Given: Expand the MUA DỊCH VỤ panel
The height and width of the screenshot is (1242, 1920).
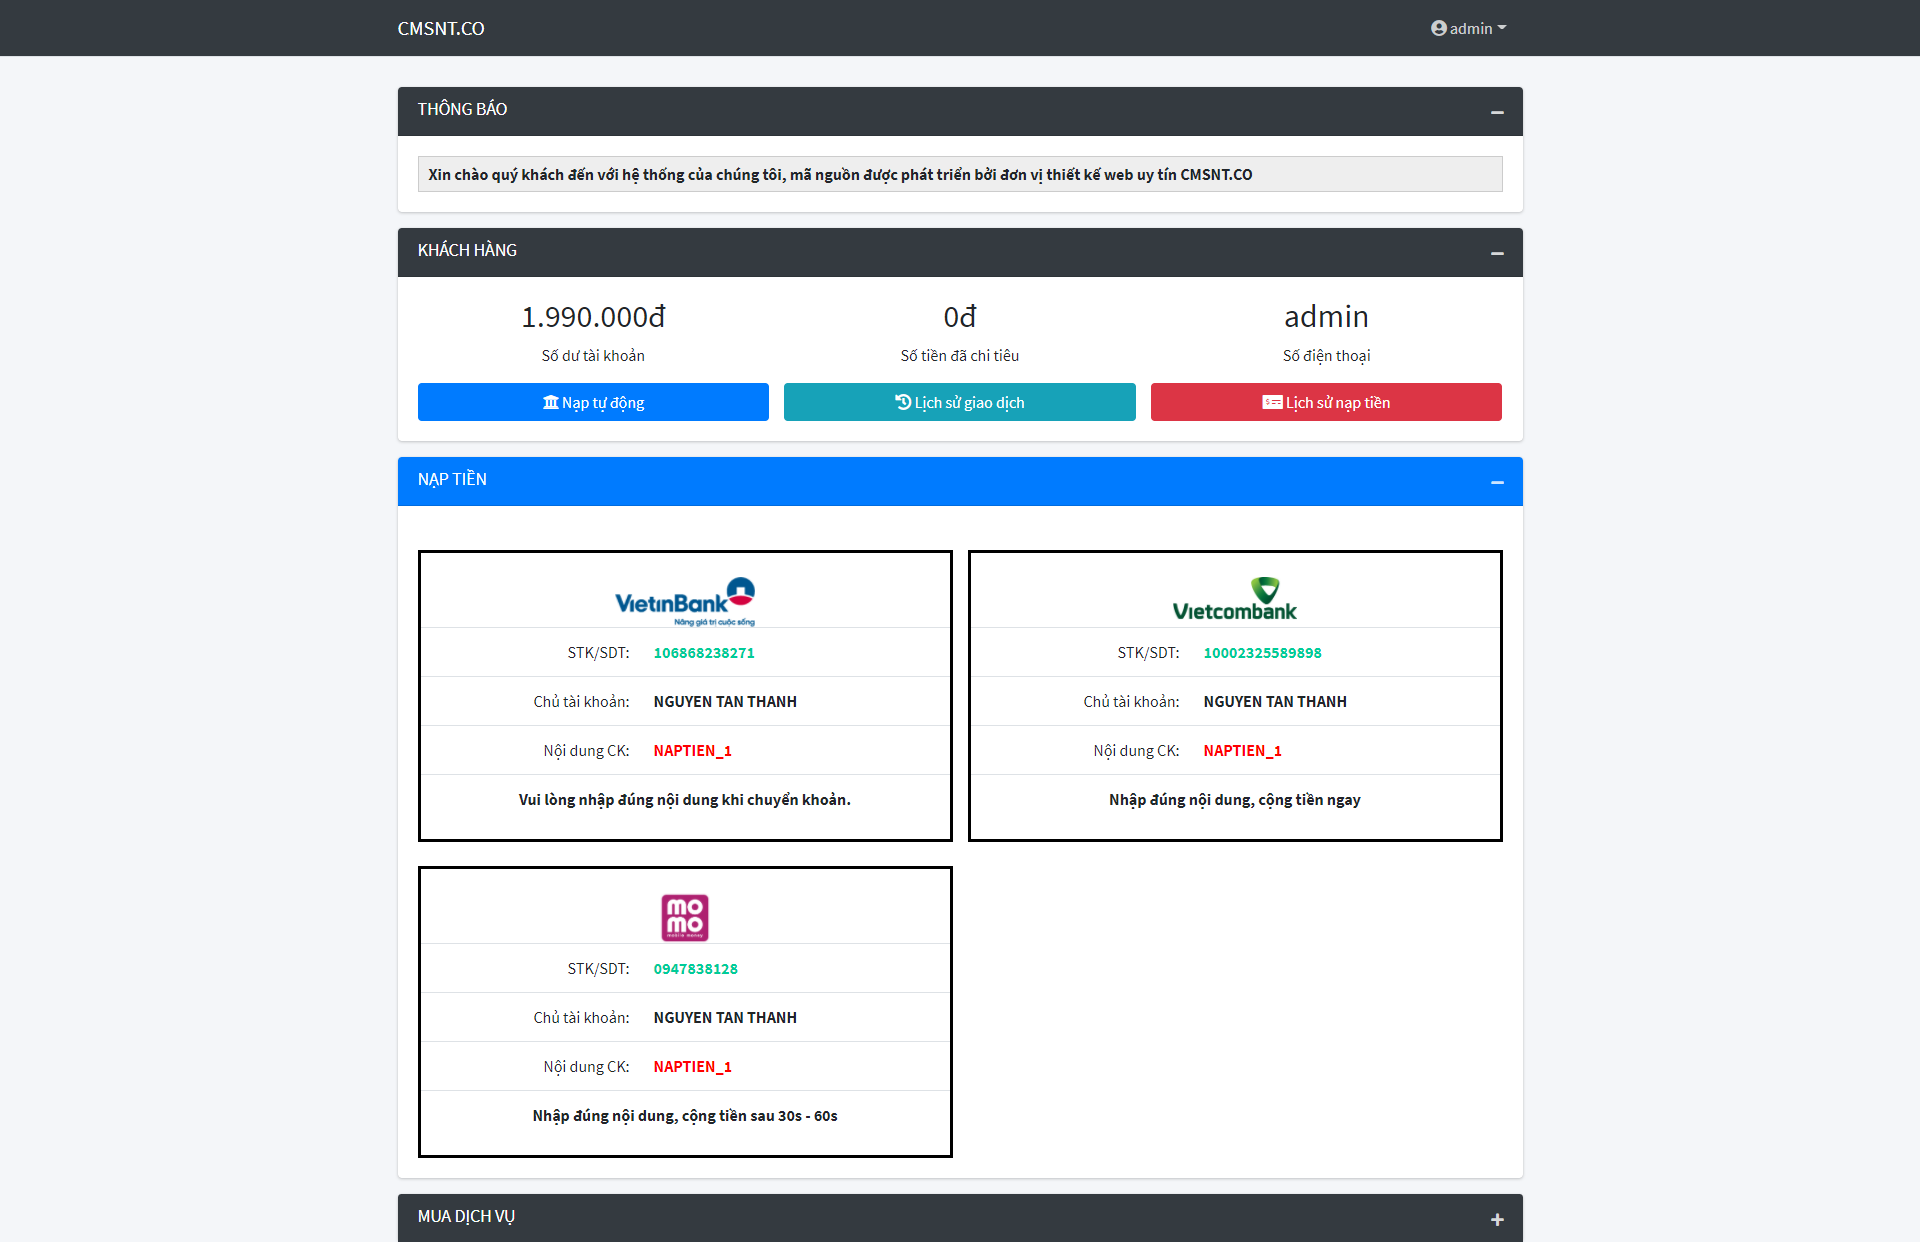Looking at the screenshot, I should 1497,1219.
